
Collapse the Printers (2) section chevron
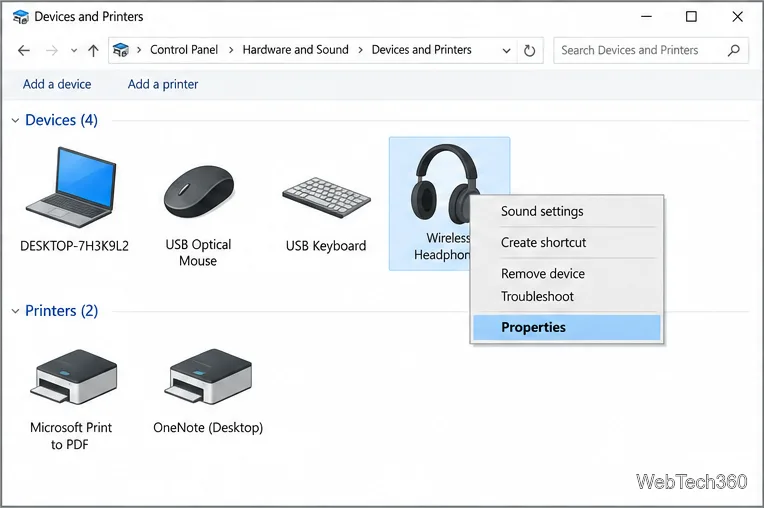(15, 311)
